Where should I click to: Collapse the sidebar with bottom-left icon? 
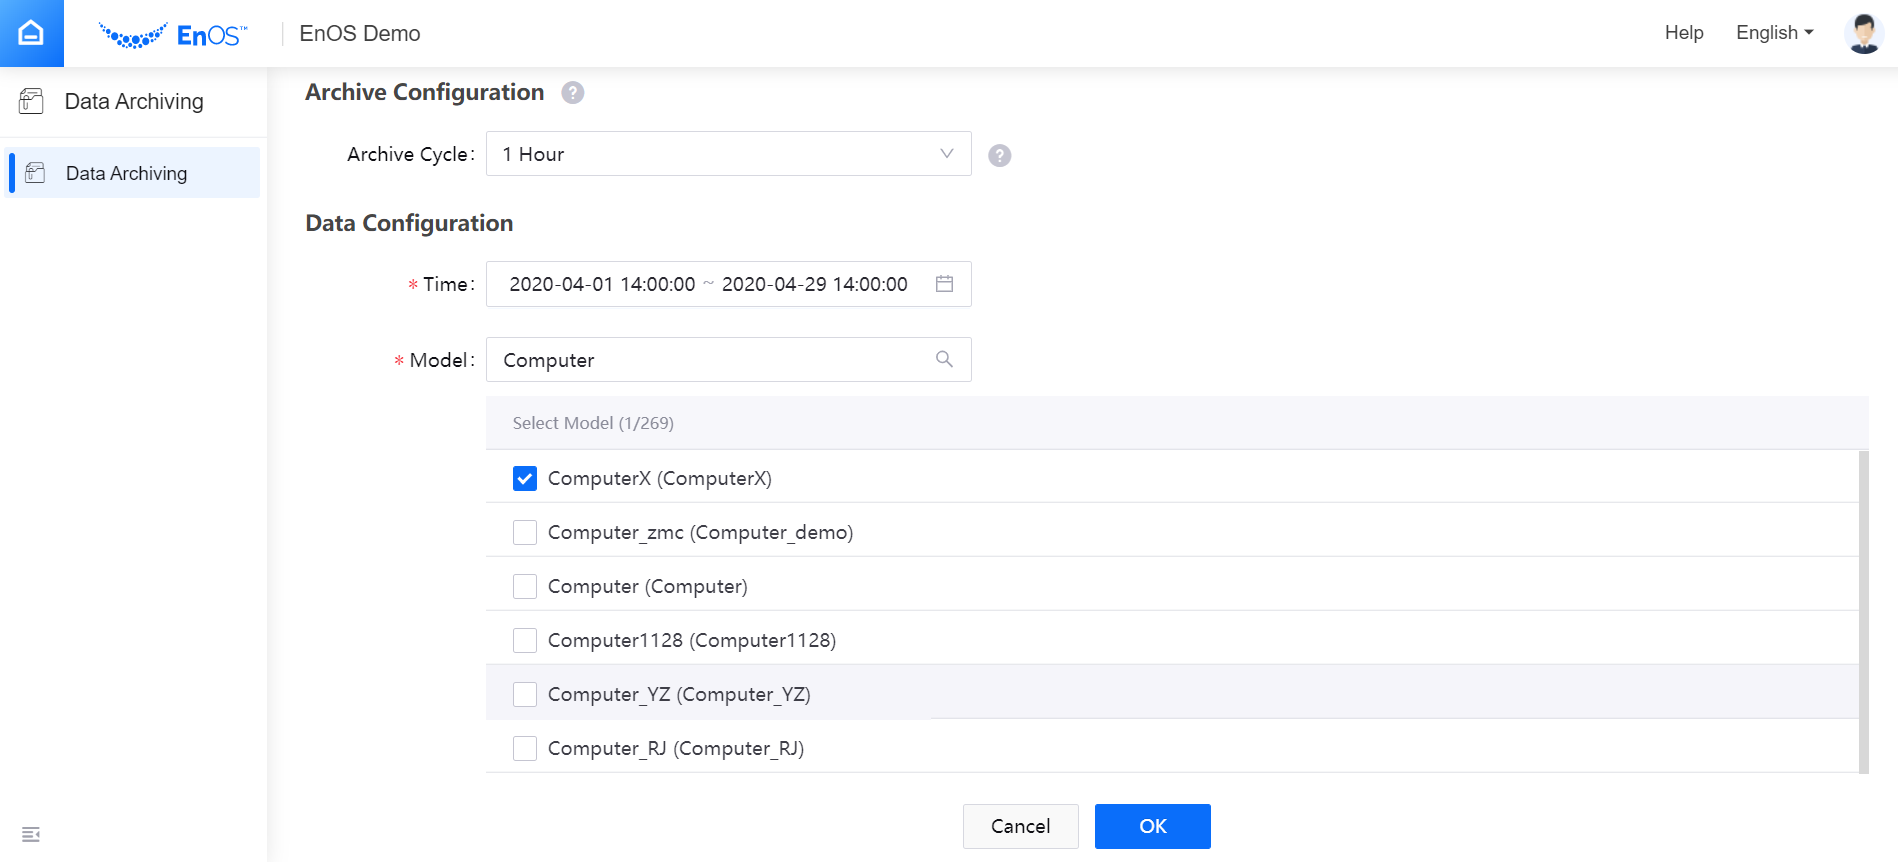pyautogui.click(x=31, y=834)
